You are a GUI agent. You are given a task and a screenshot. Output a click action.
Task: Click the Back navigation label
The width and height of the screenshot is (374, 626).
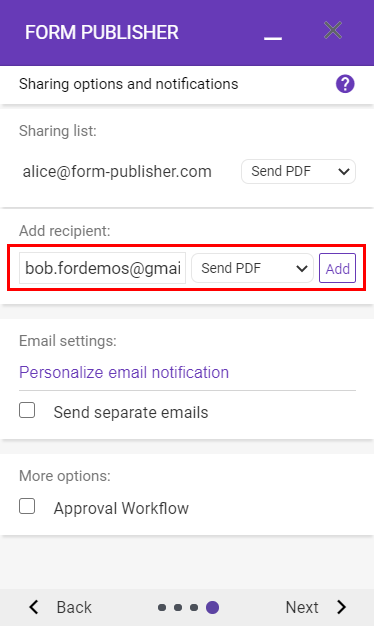tap(74, 607)
